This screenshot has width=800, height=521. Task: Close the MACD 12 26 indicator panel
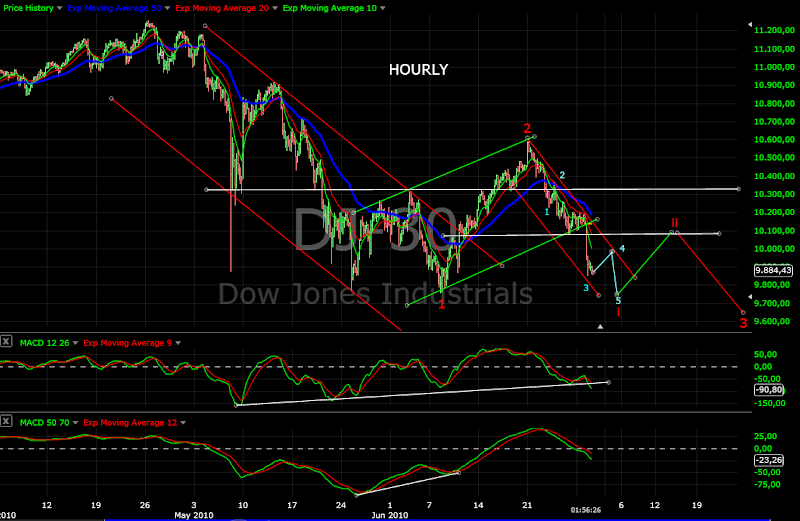point(6,341)
